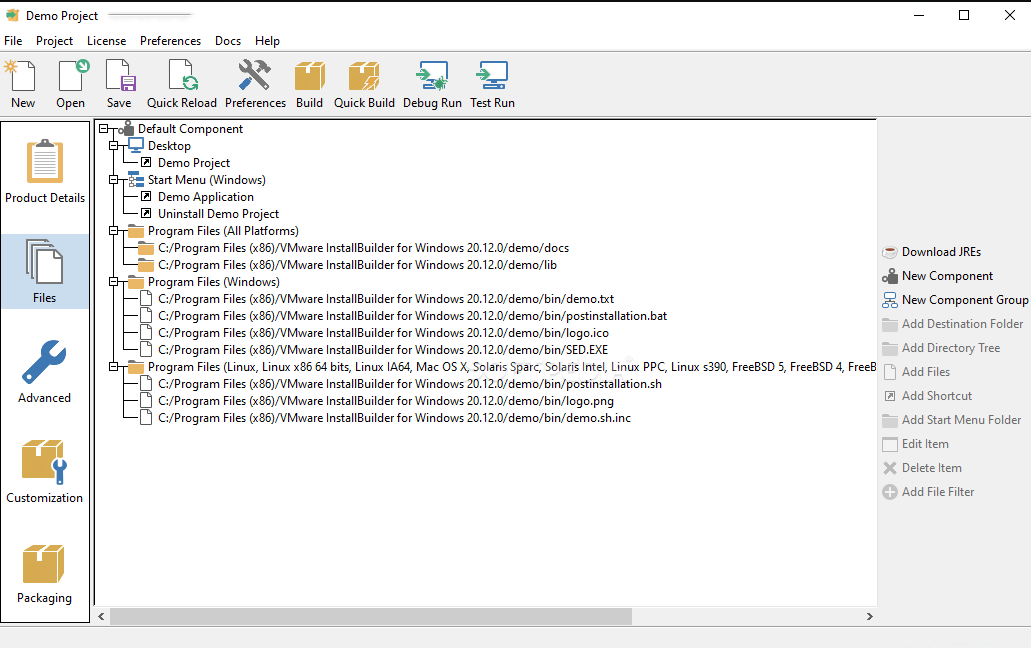Viewport: 1031px width, 648px height.
Task: Run Quick Reload from the toolbar
Action: click(x=181, y=83)
